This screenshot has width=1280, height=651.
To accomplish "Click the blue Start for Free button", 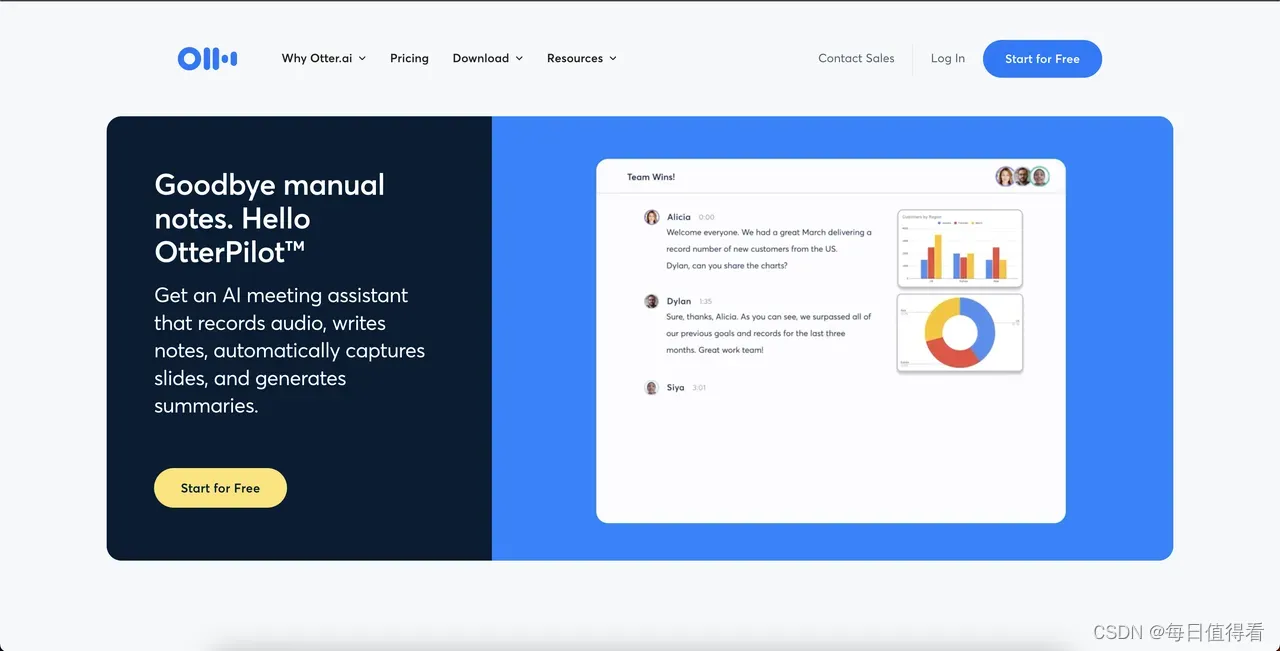I will coord(1042,59).
